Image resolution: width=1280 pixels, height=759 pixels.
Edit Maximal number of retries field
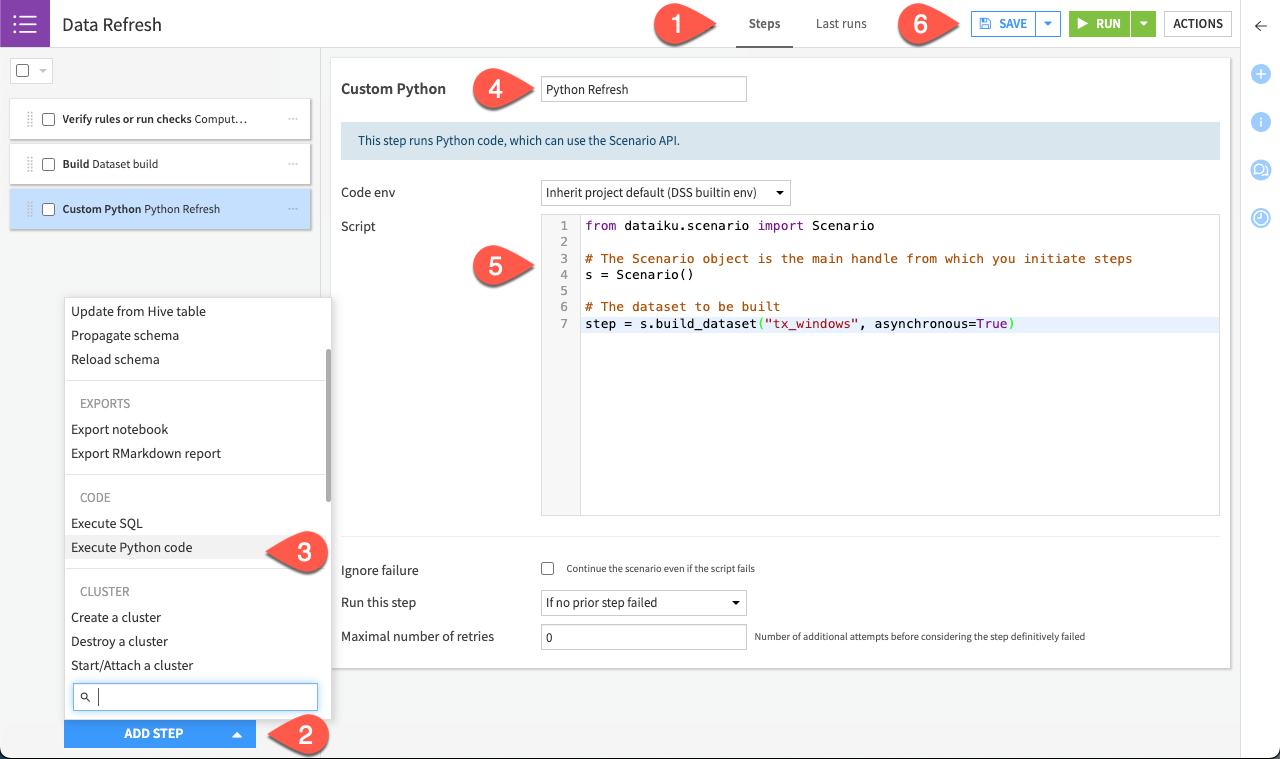coord(644,636)
